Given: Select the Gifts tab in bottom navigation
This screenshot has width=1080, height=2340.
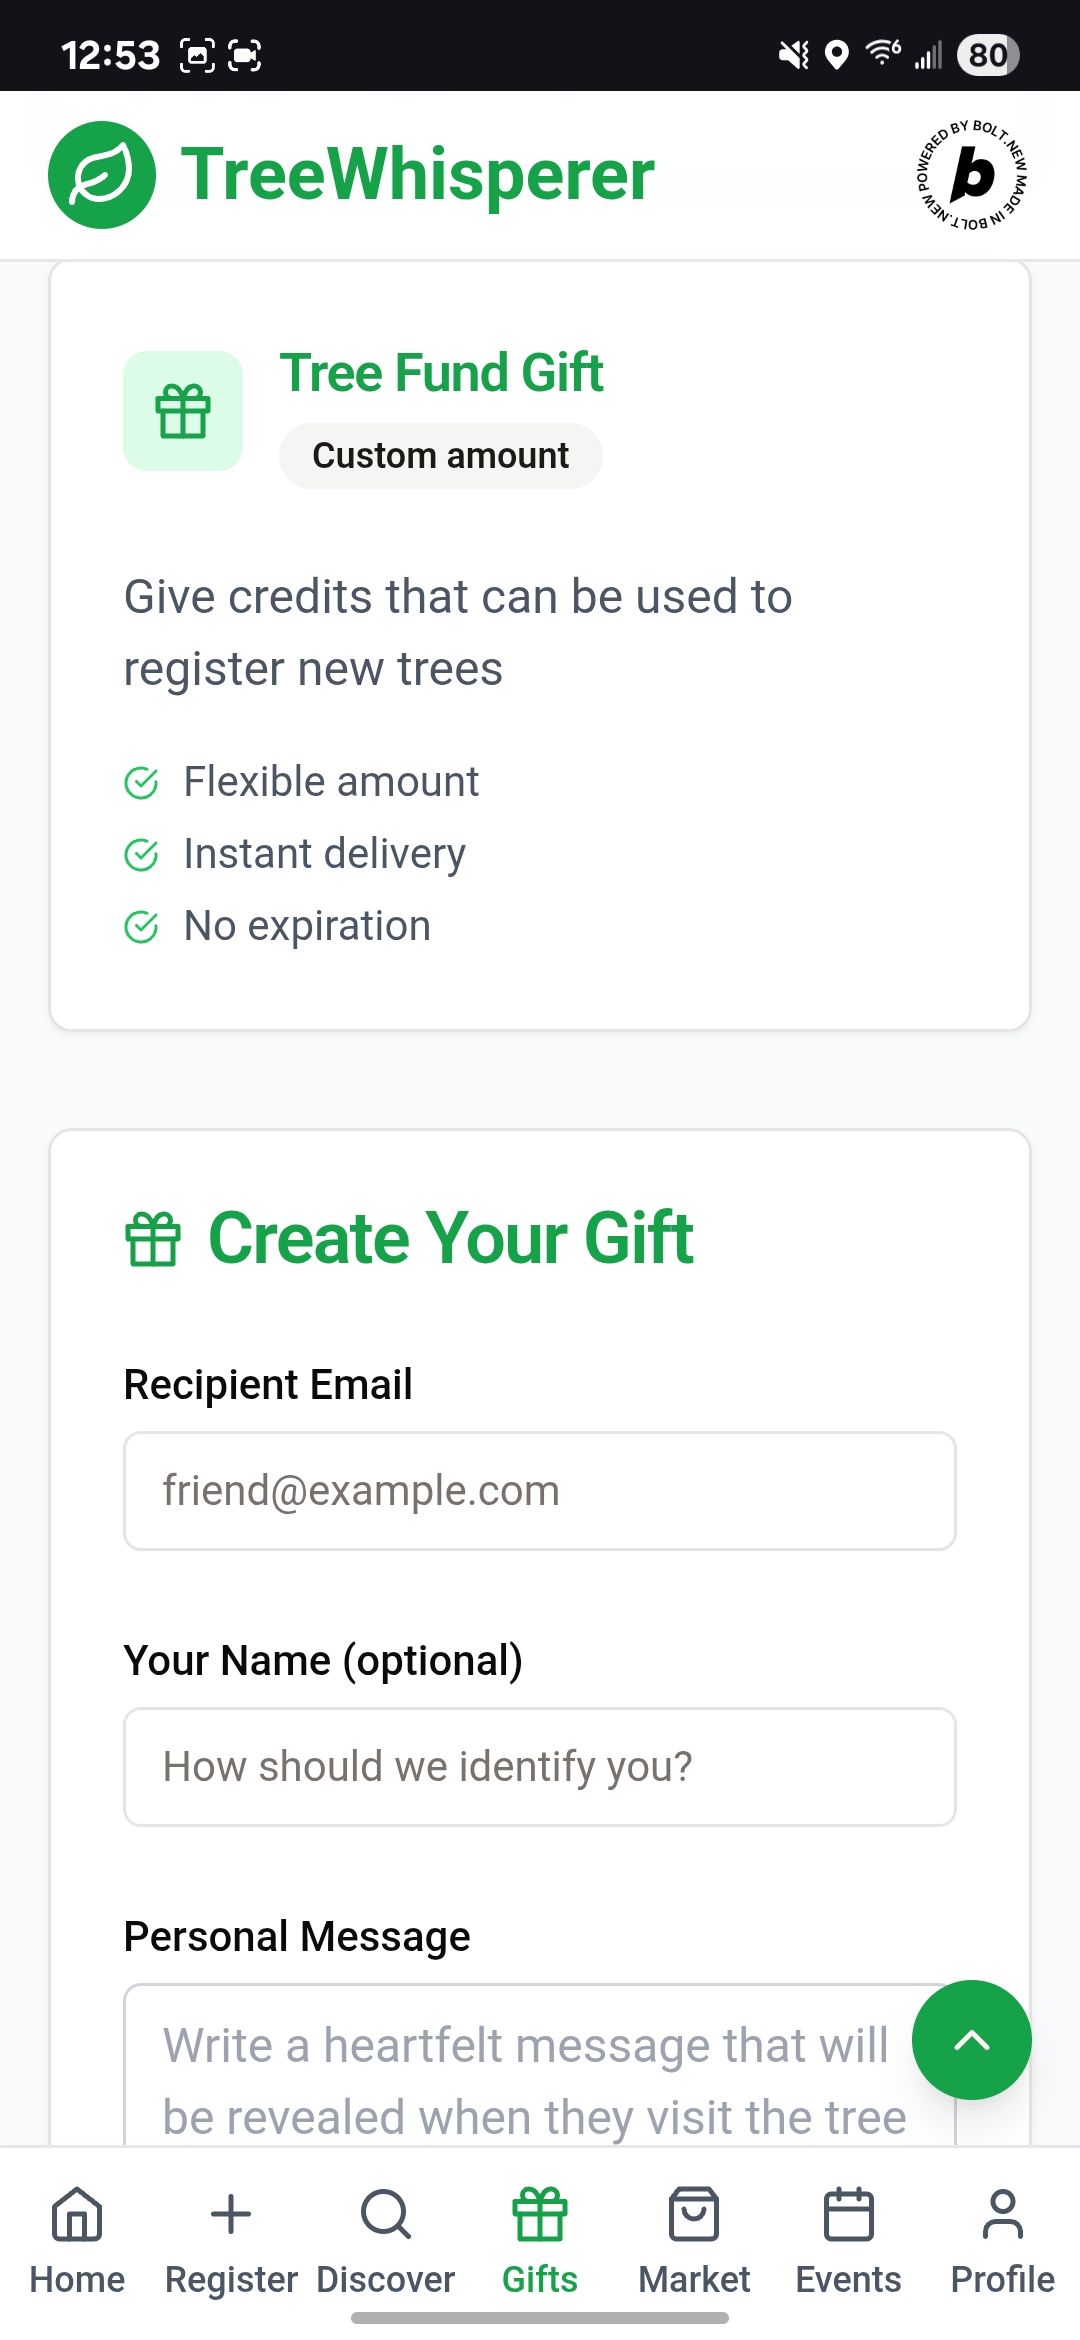Looking at the screenshot, I should [540, 2241].
